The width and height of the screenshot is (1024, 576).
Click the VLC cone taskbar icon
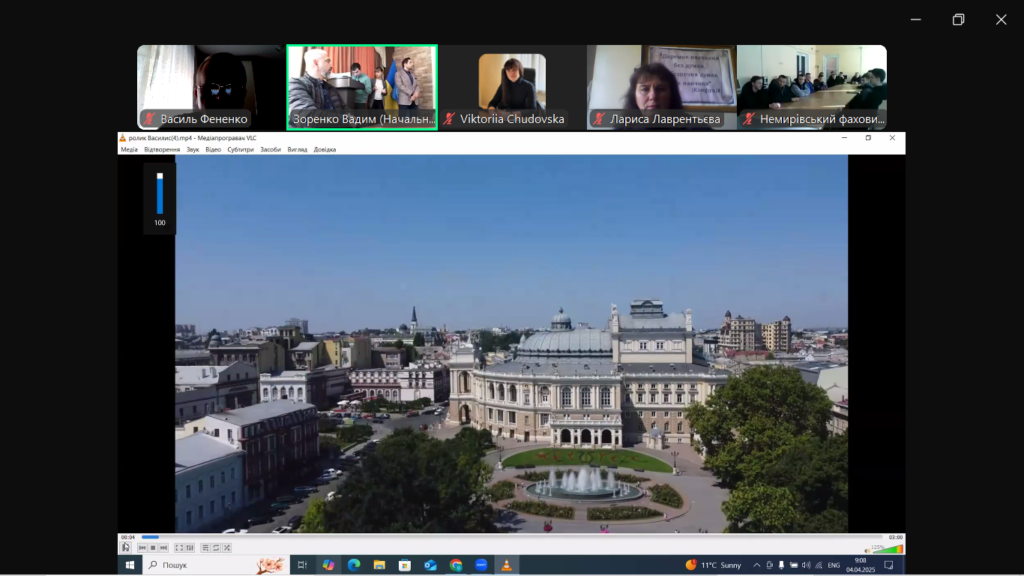pyautogui.click(x=507, y=565)
